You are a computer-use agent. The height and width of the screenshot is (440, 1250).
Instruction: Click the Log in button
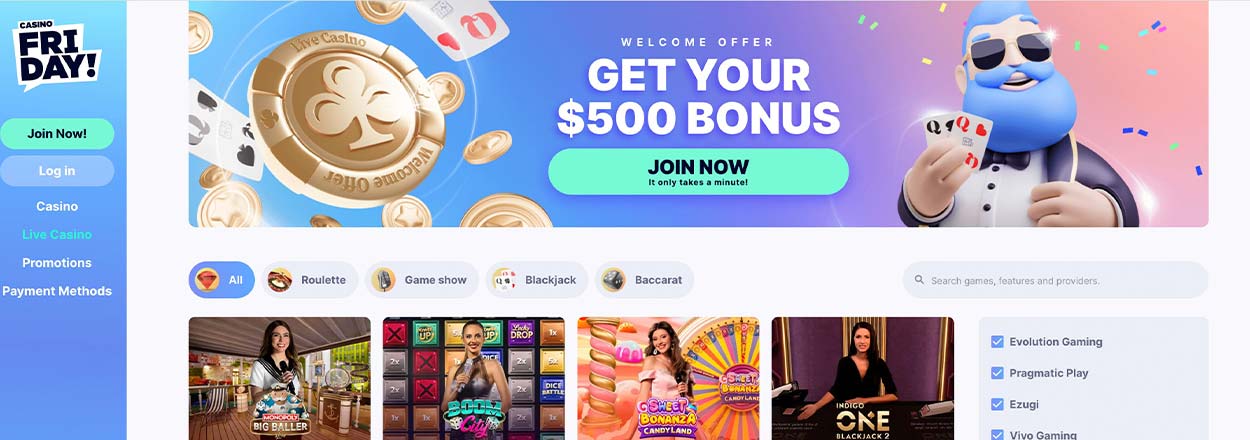point(57,171)
